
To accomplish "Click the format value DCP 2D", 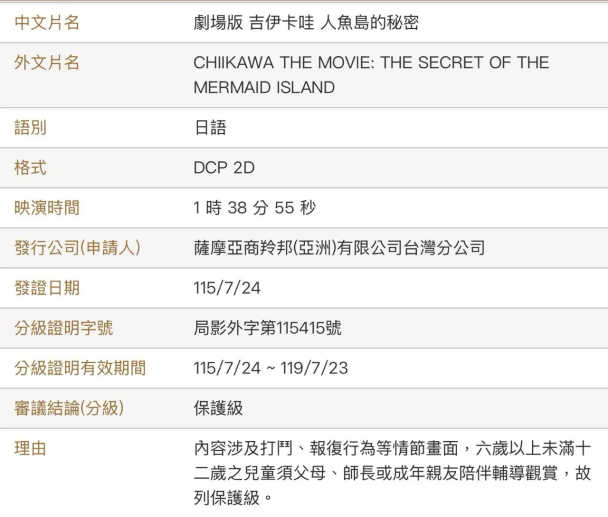I will coord(224,168).
